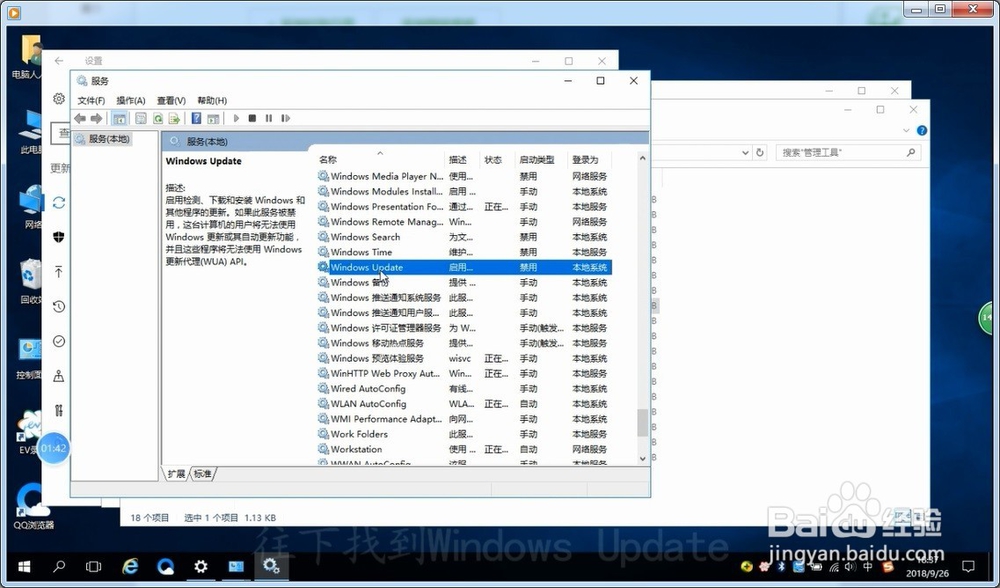This screenshot has height=588, width=1000.
Task: Select the Windows Update service row
Action: [464, 267]
